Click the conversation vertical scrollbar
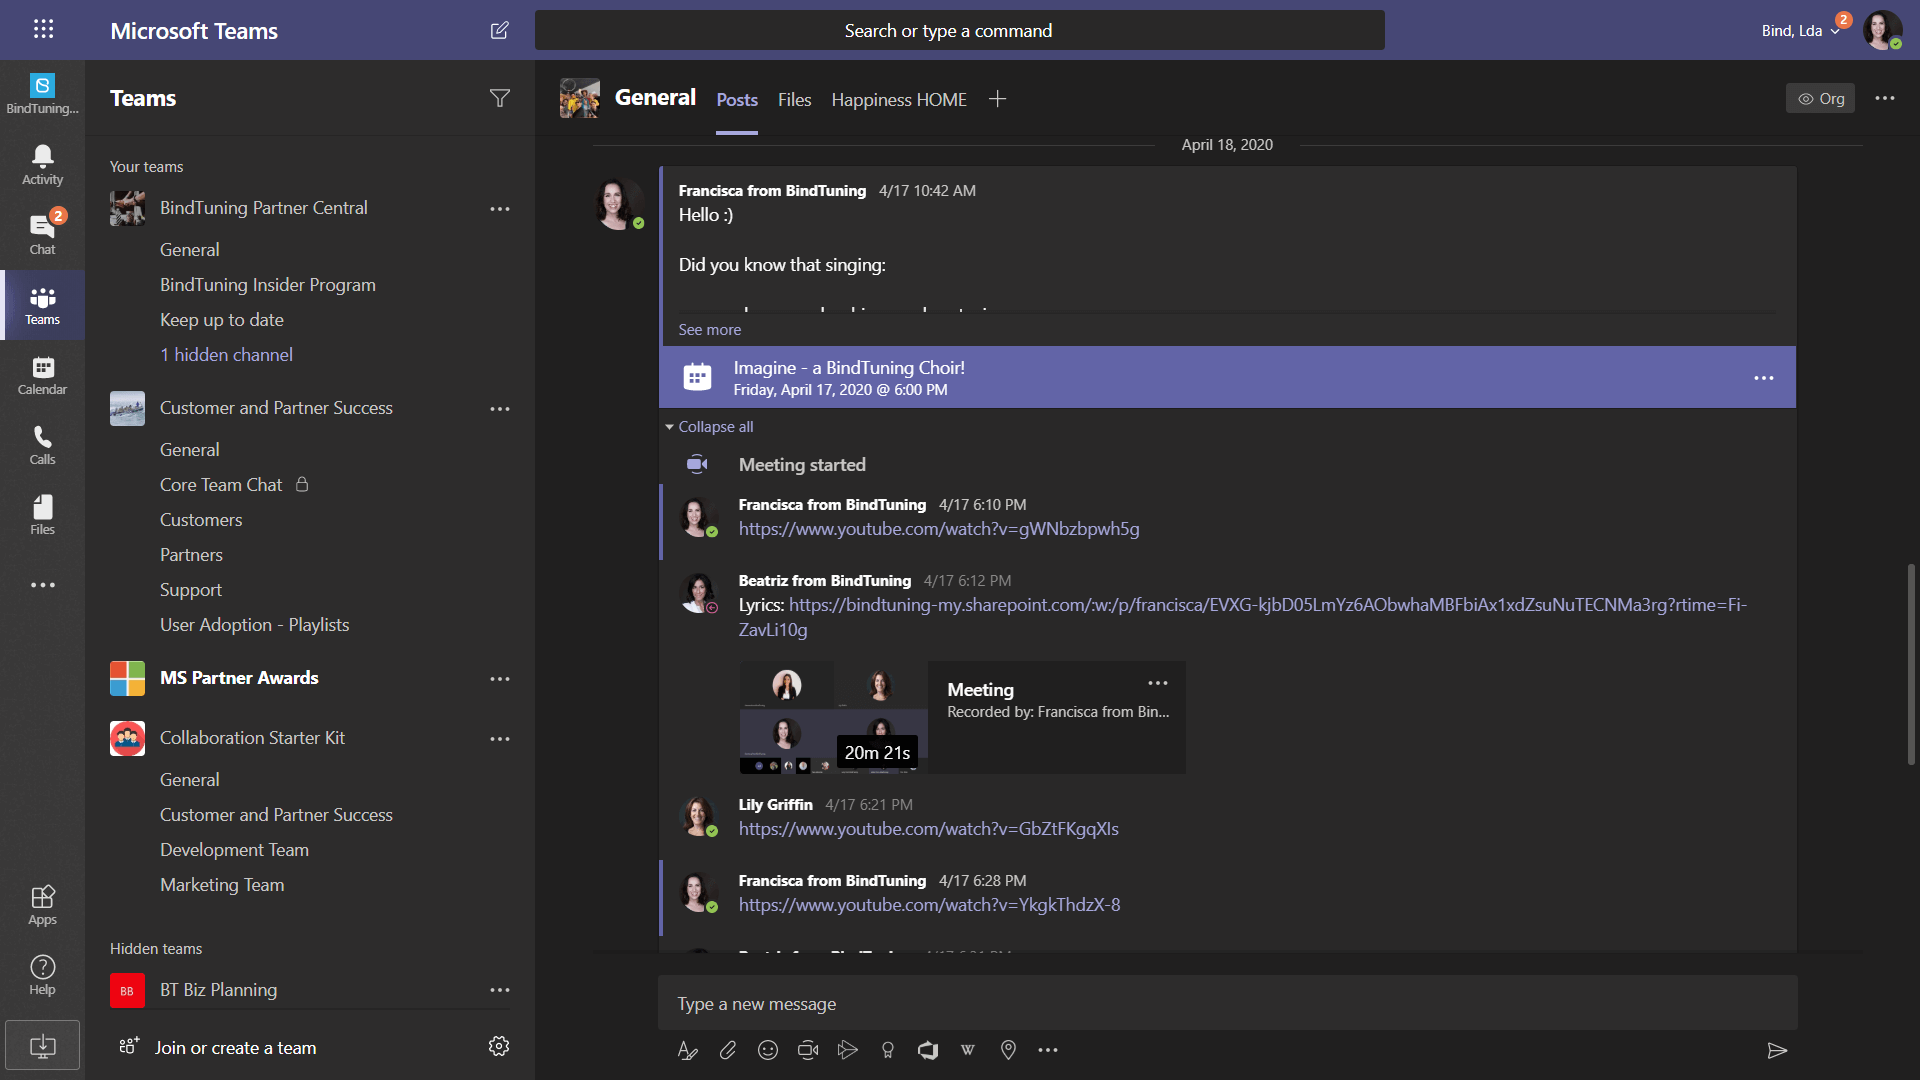The height and width of the screenshot is (1080, 1920). click(1910, 665)
